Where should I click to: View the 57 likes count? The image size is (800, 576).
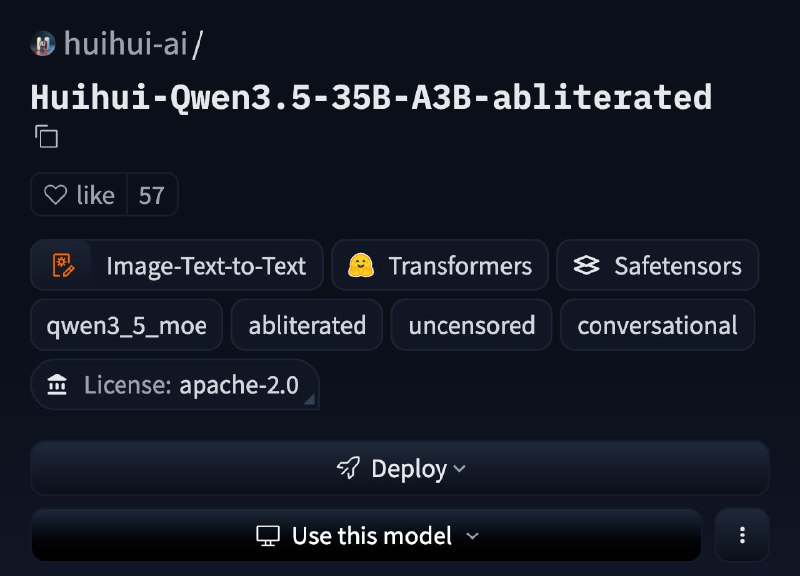point(151,195)
